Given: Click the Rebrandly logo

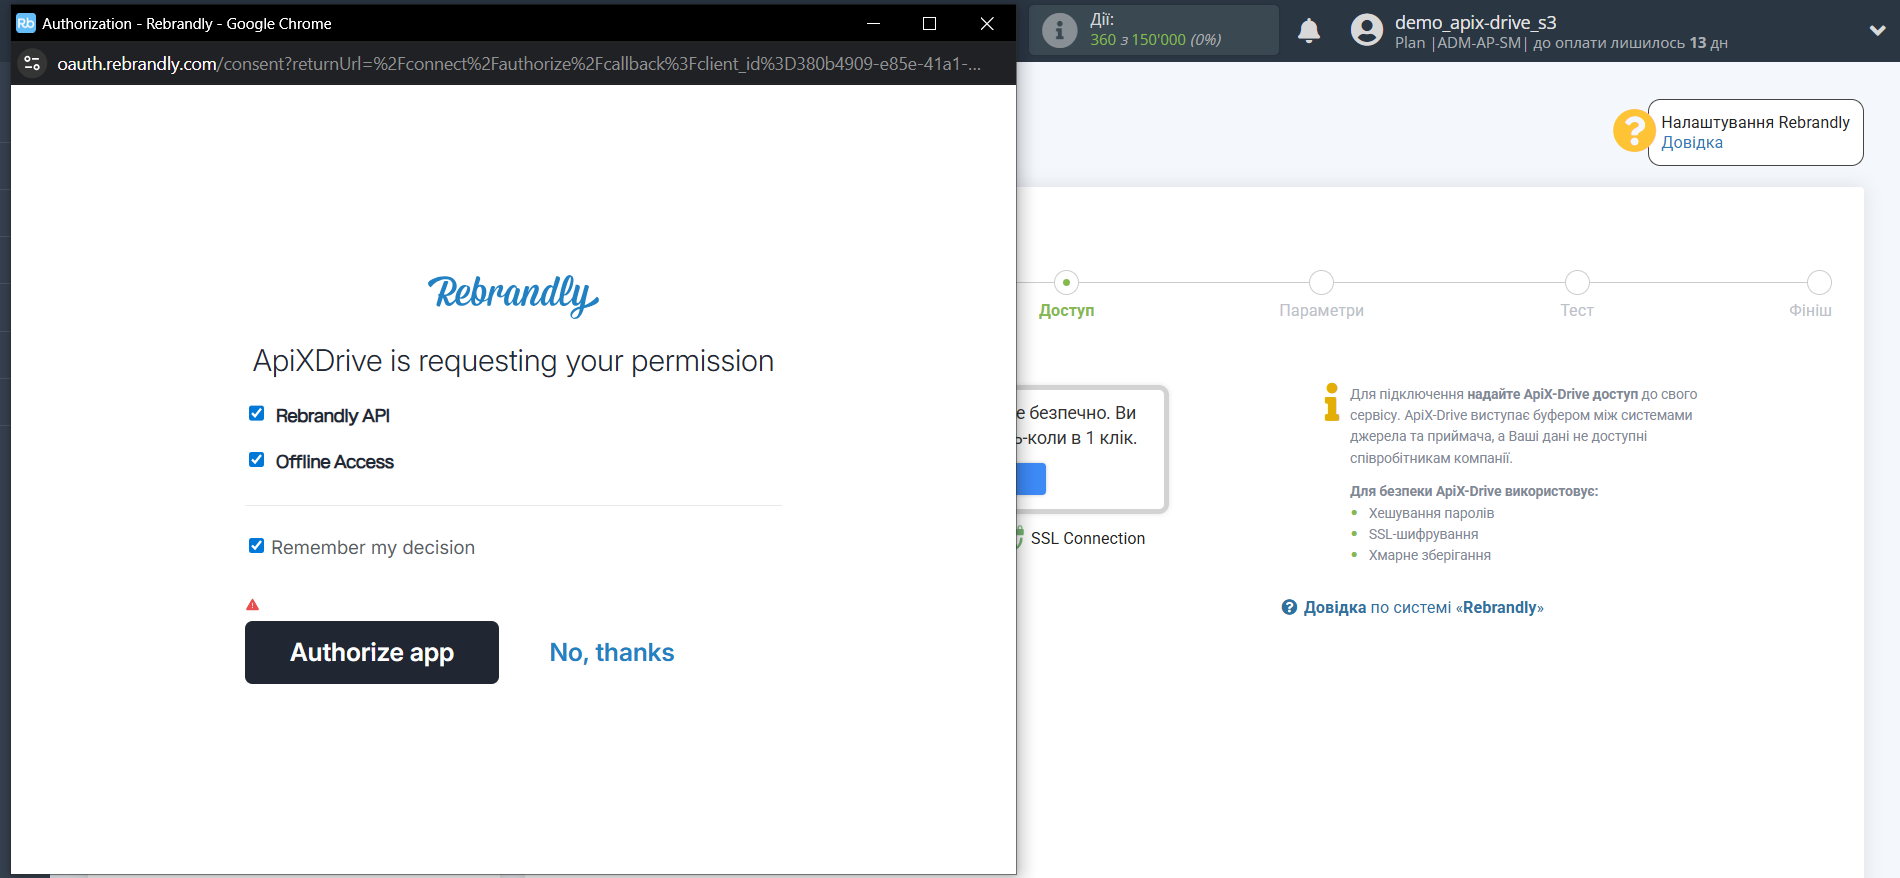Looking at the screenshot, I should pyautogui.click(x=513, y=295).
